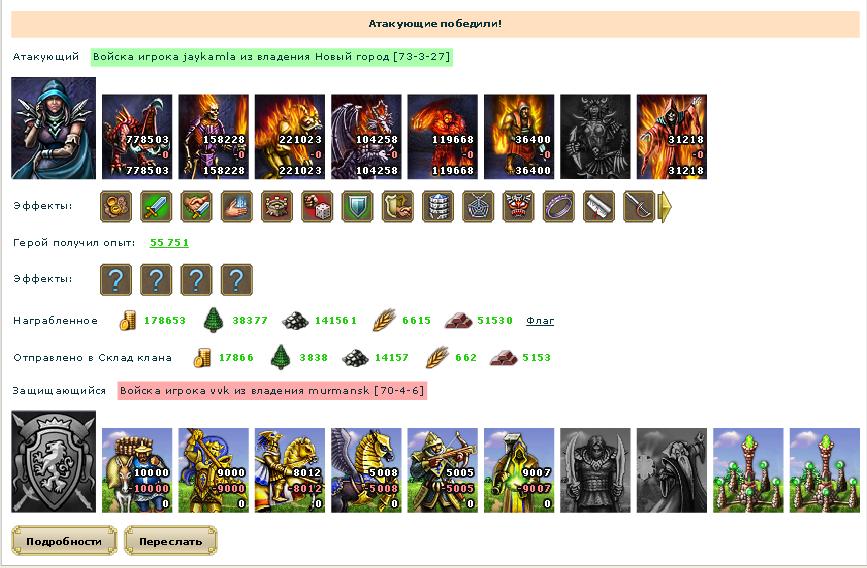The width and height of the screenshot is (867, 568).
Task: Click the colosseum arena effect icon
Action: tap(276, 206)
